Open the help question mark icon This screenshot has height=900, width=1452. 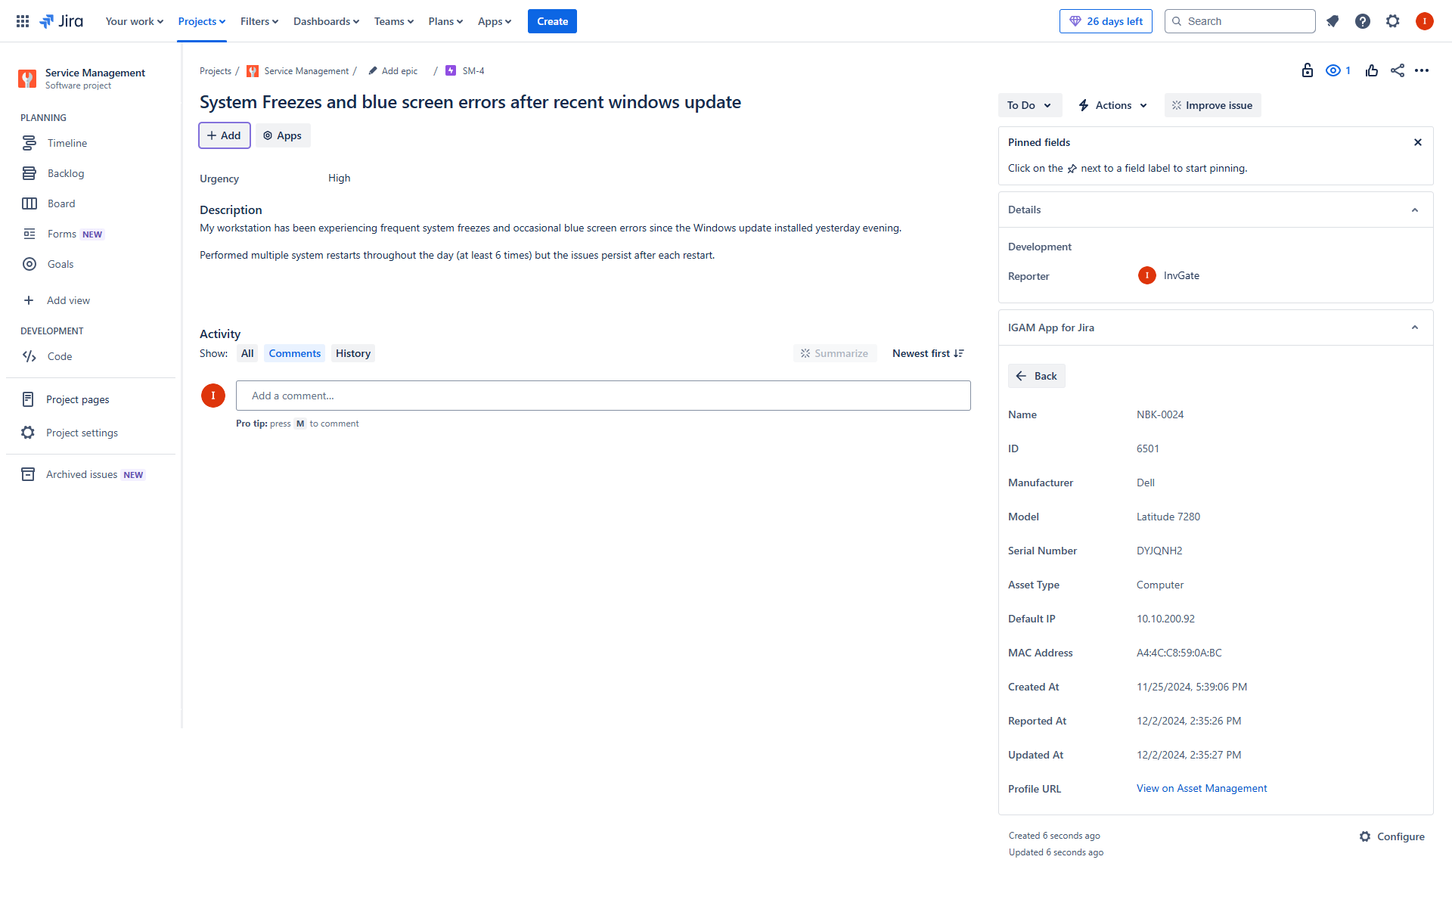1362,21
